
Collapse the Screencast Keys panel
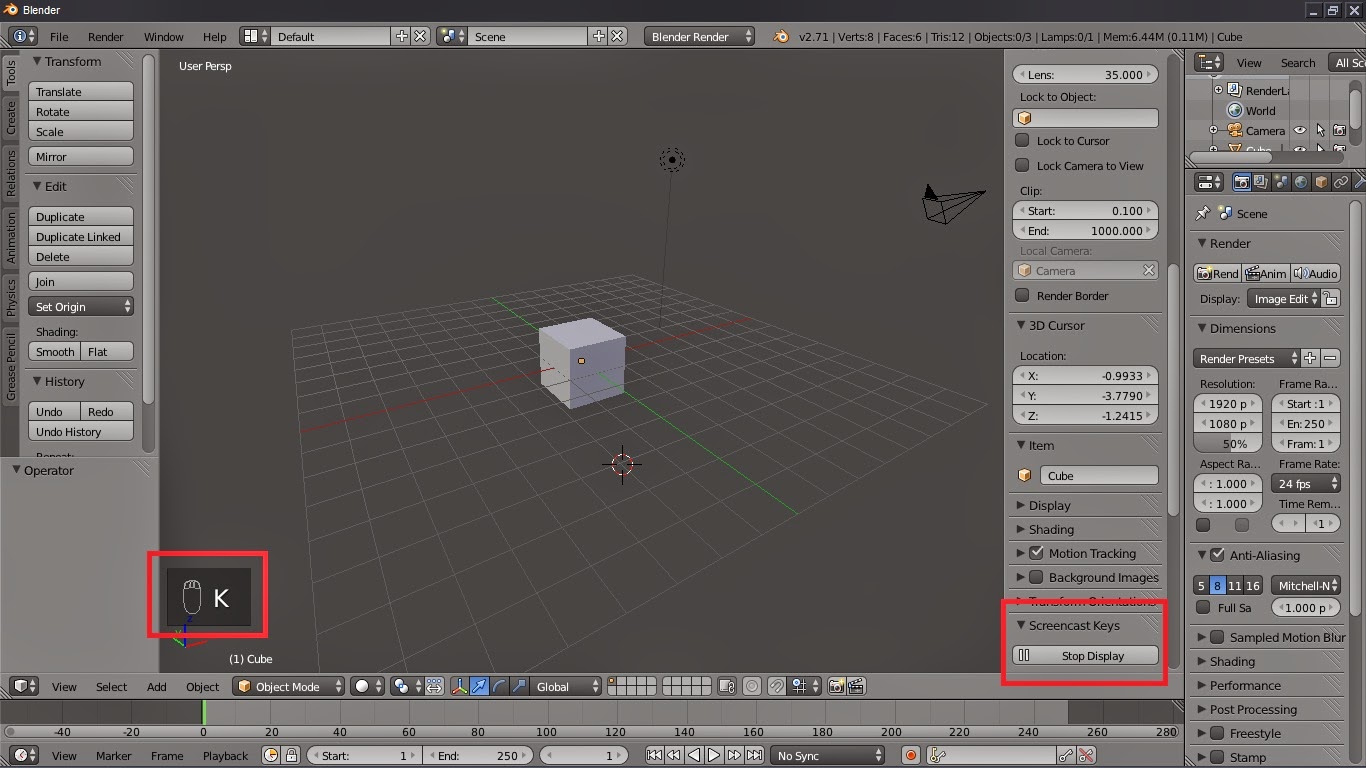click(1021, 626)
